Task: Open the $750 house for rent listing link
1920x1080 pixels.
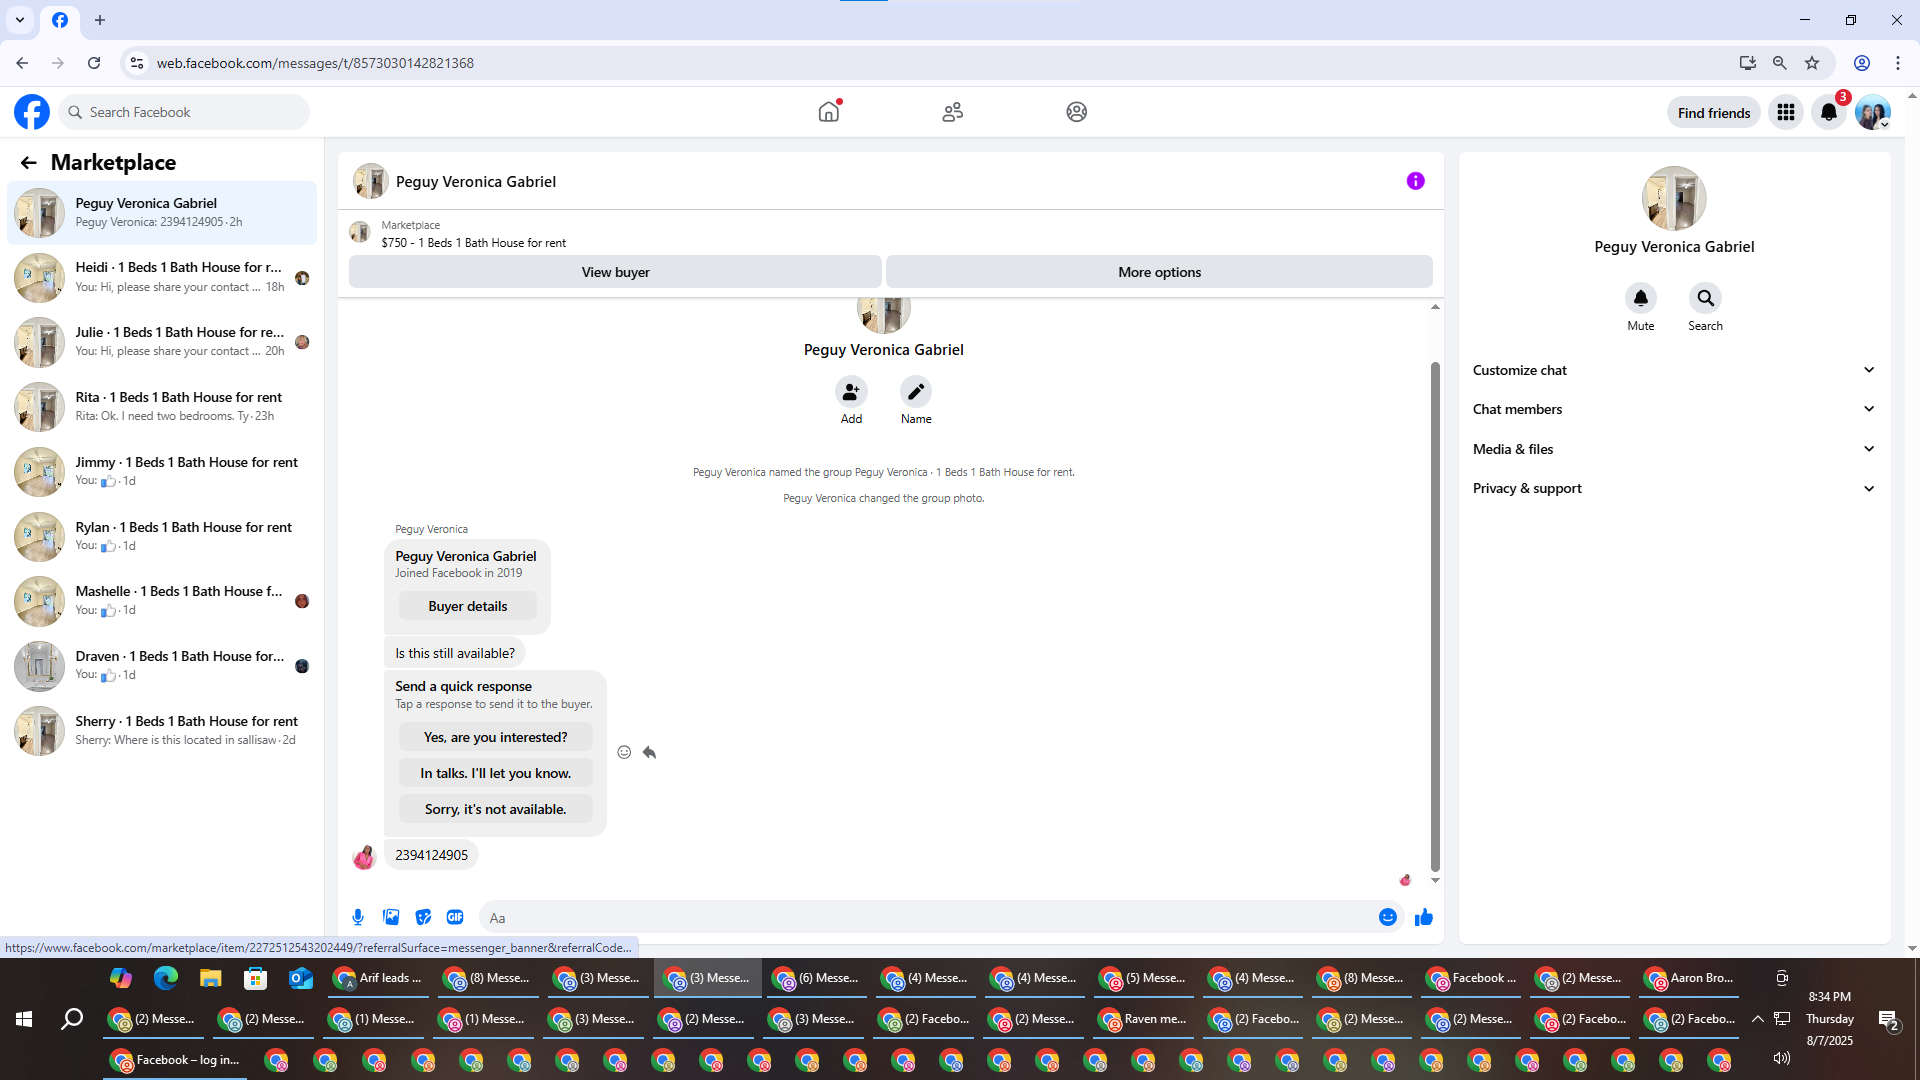Action: (x=473, y=243)
